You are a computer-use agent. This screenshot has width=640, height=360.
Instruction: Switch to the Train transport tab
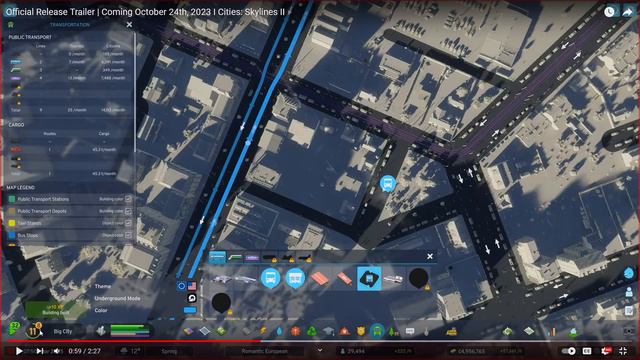tap(235, 257)
